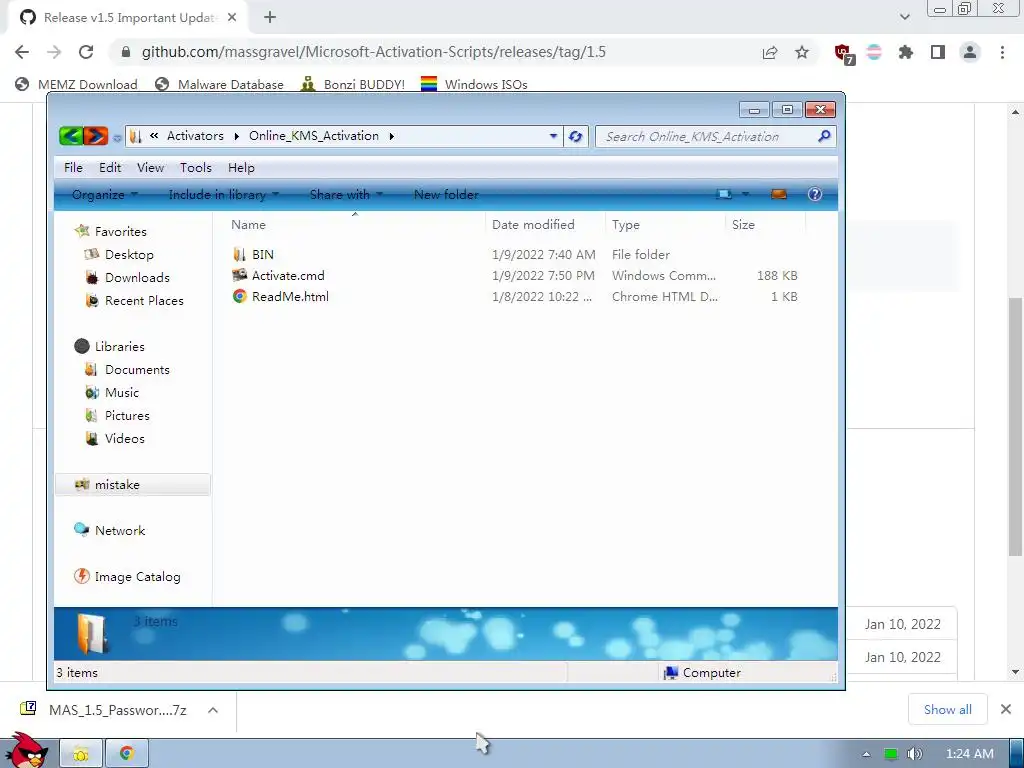The image size is (1024, 768).
Task: Reload the Chrome page
Action: [86, 52]
